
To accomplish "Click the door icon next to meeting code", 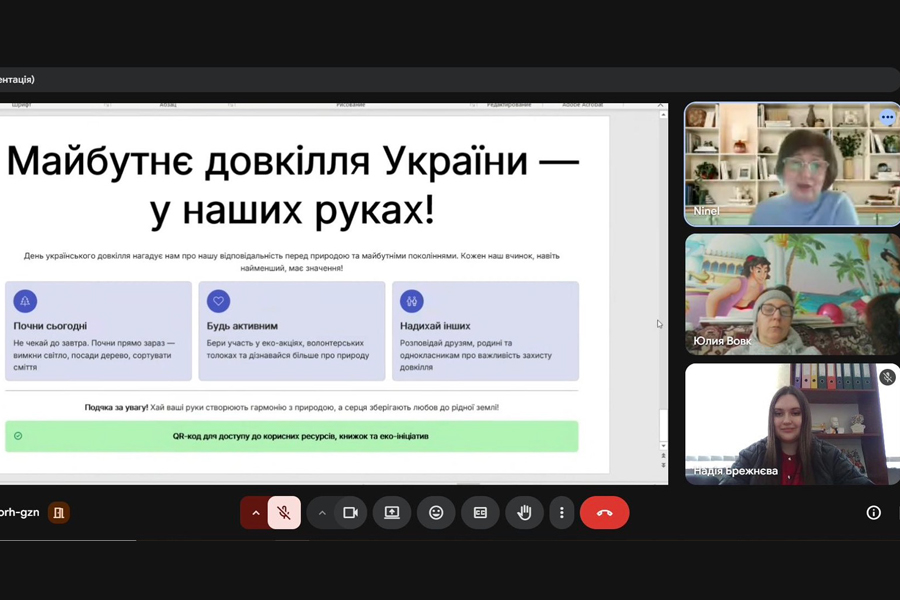I will [x=59, y=513].
